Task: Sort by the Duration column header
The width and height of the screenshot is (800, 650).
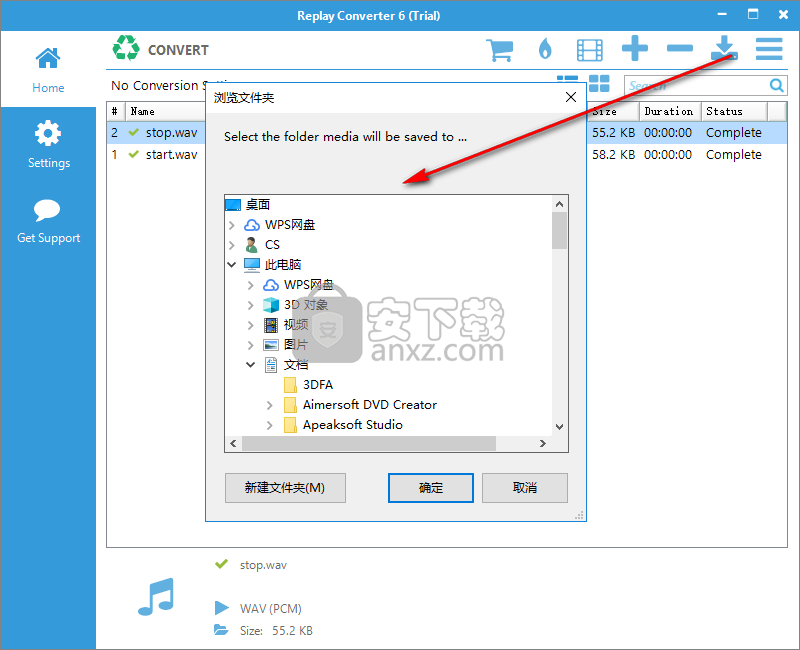Action: point(669,111)
